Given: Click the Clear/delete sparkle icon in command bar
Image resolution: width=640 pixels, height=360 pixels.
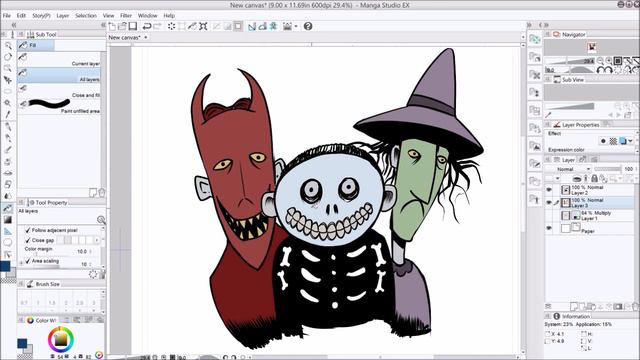Looking at the screenshot, I should click(171, 26).
